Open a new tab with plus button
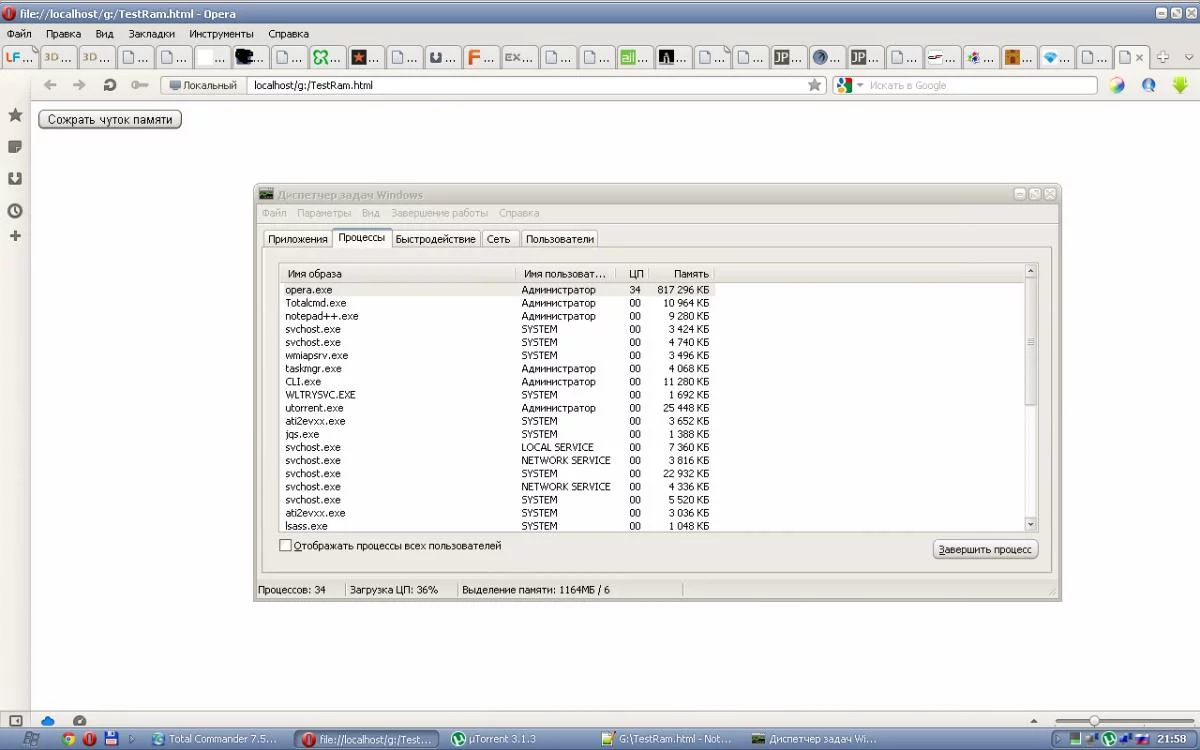The image size is (1200, 750). click(x=1162, y=57)
